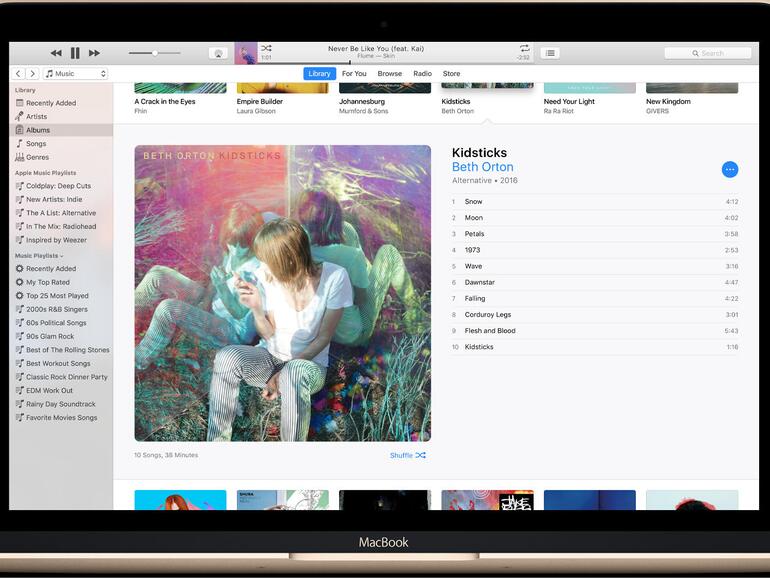Click the now playing album thumbnail

click(x=246, y=53)
